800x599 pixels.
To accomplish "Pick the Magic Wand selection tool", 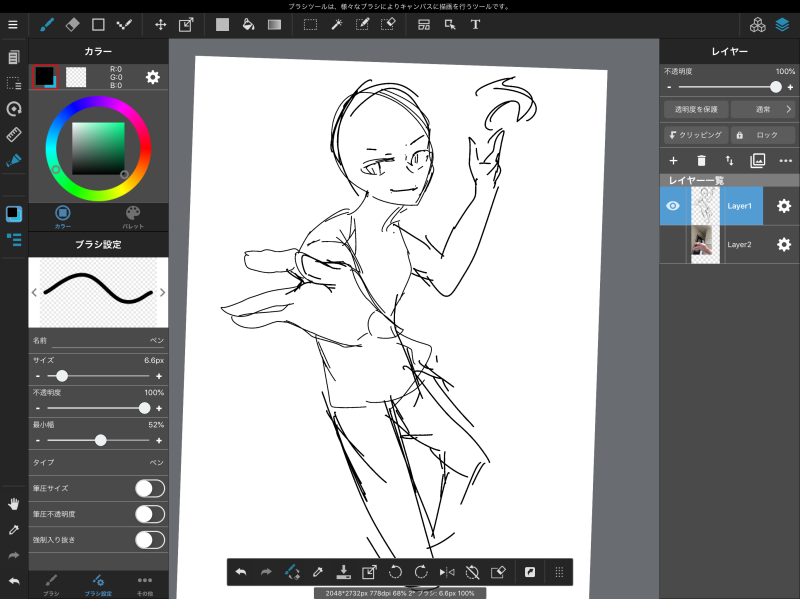I will click(x=337, y=24).
